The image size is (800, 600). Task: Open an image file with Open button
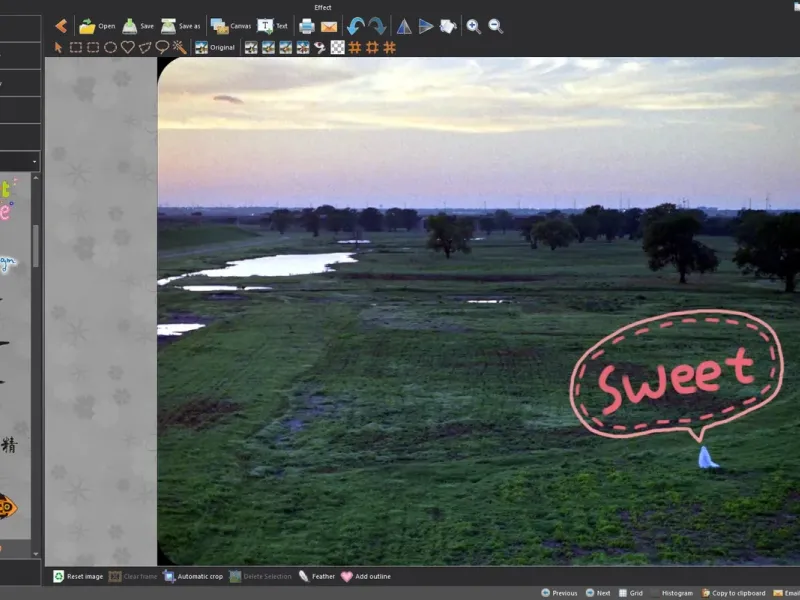click(x=97, y=26)
